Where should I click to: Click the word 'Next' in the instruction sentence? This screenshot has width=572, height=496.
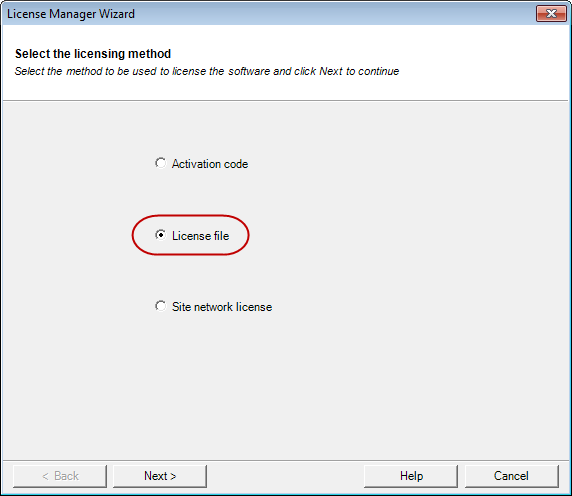[331, 71]
